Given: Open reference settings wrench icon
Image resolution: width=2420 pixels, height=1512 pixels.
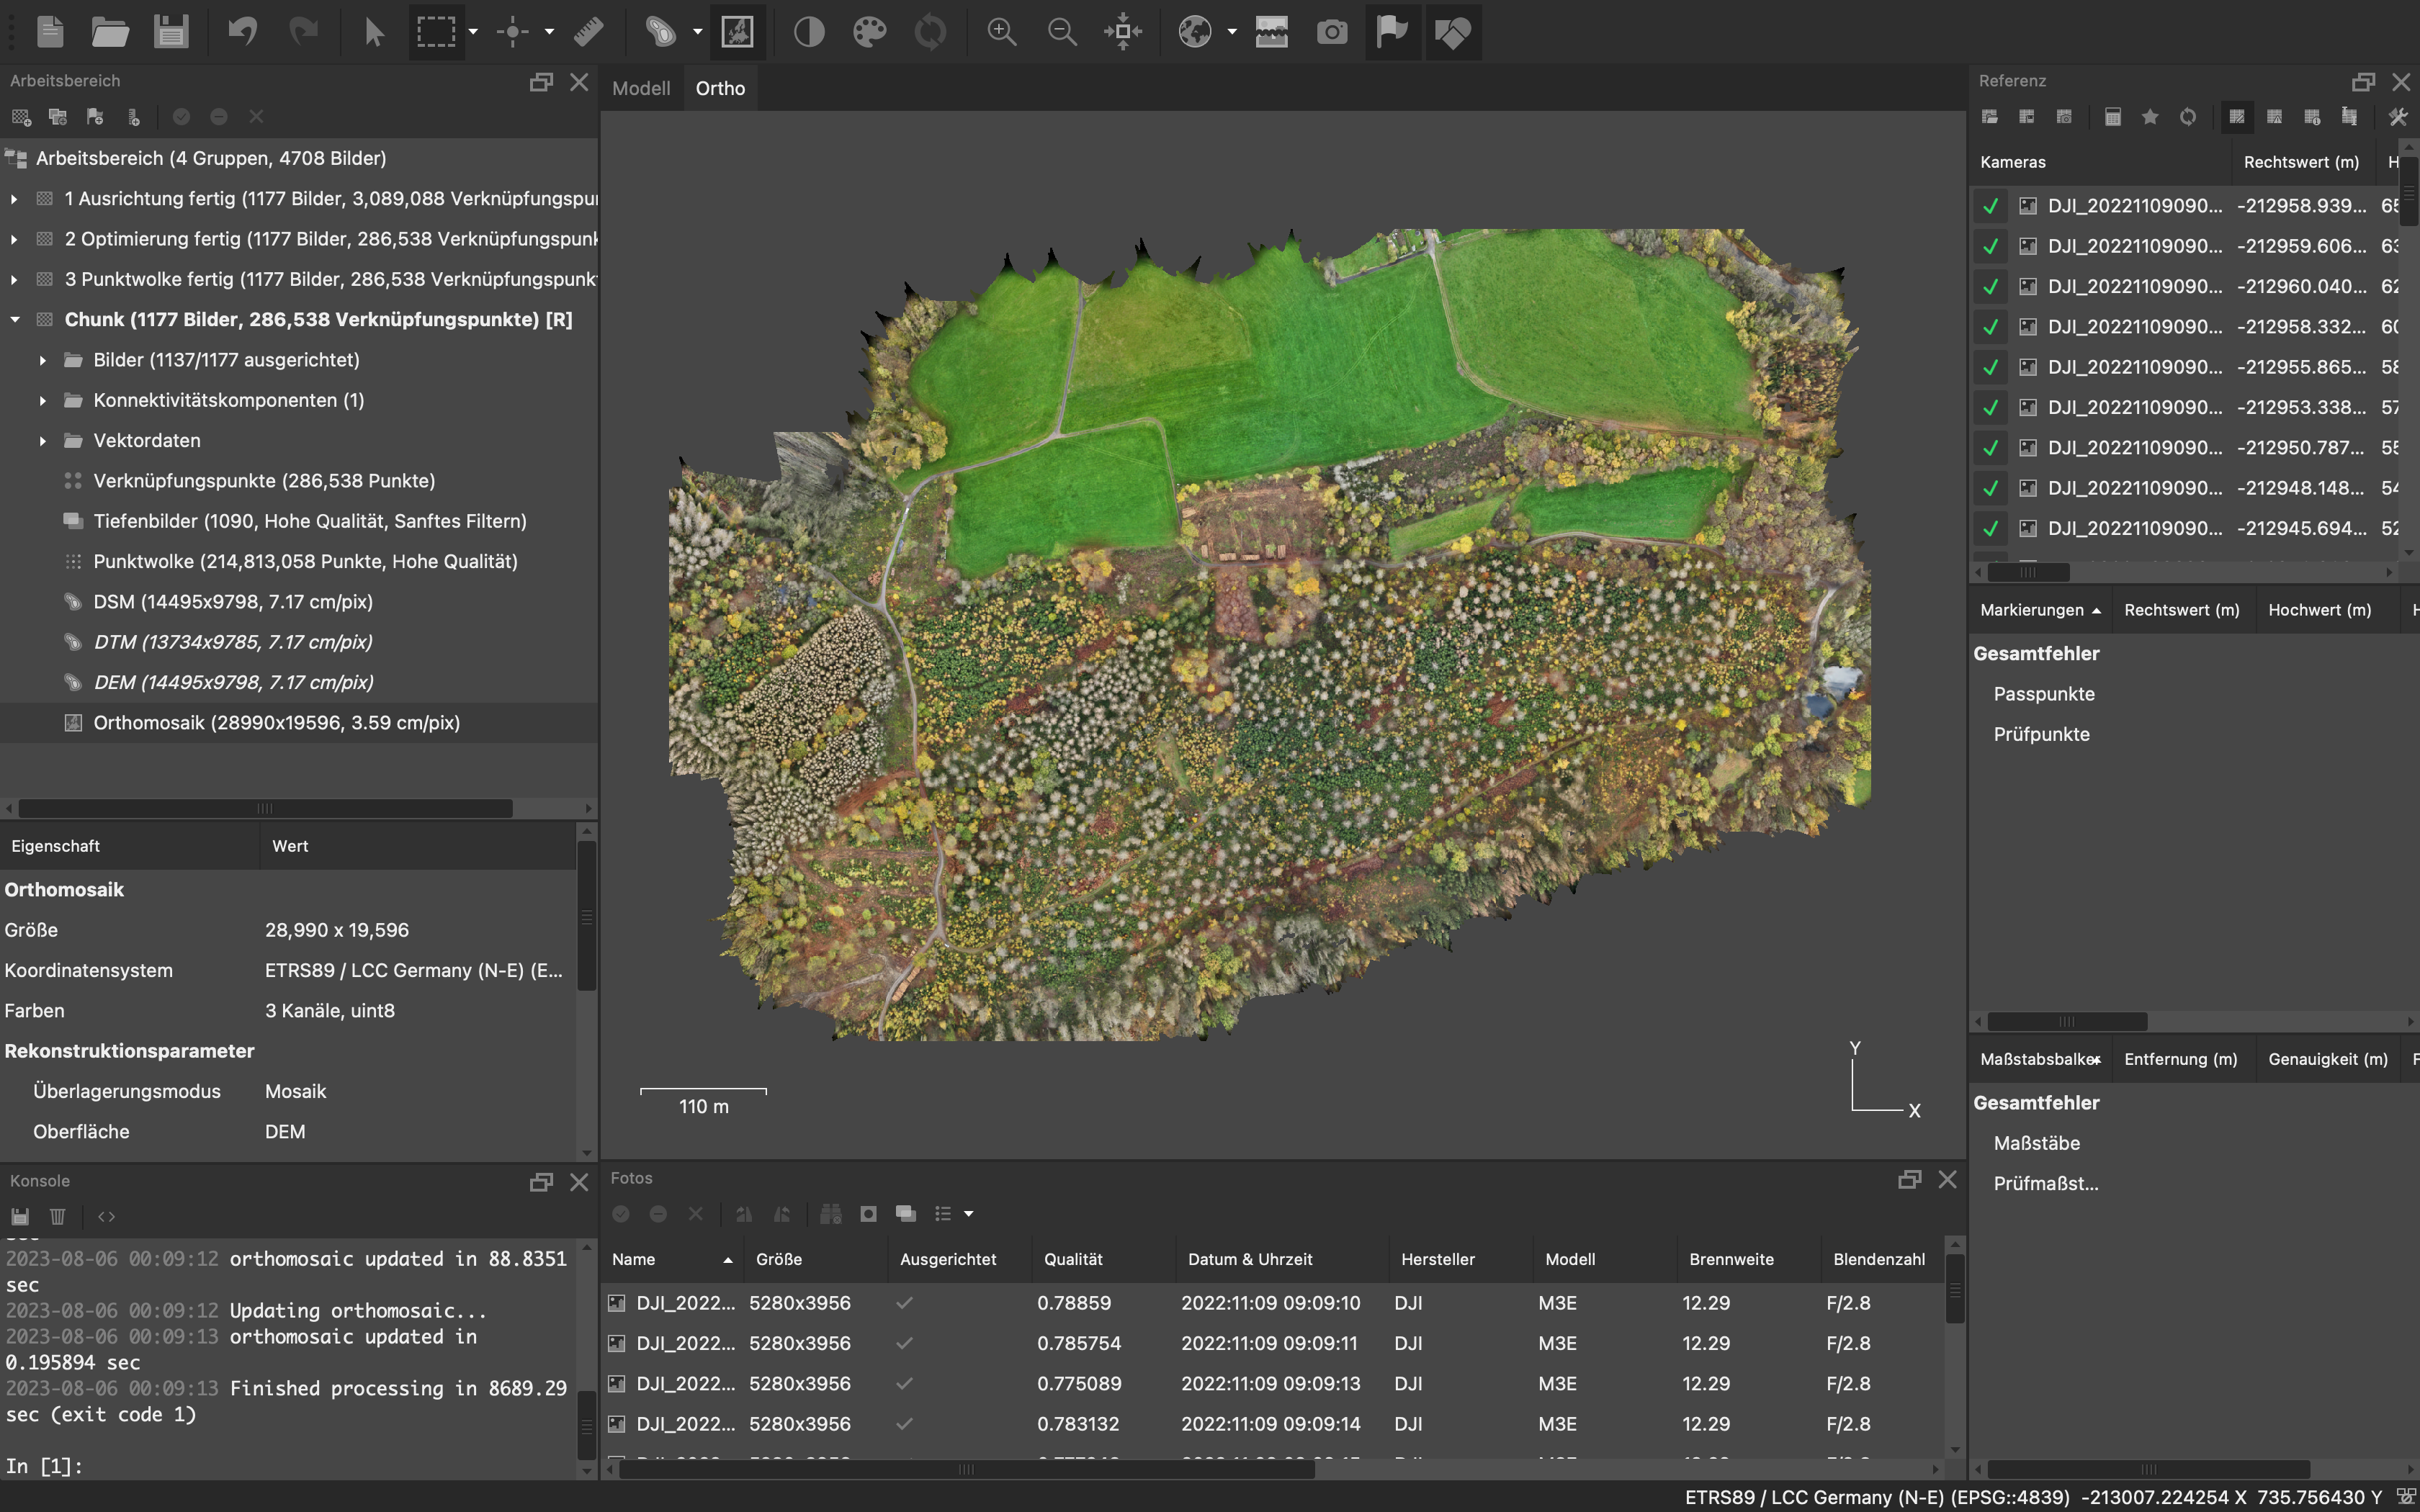Looking at the screenshot, I should click(2397, 117).
